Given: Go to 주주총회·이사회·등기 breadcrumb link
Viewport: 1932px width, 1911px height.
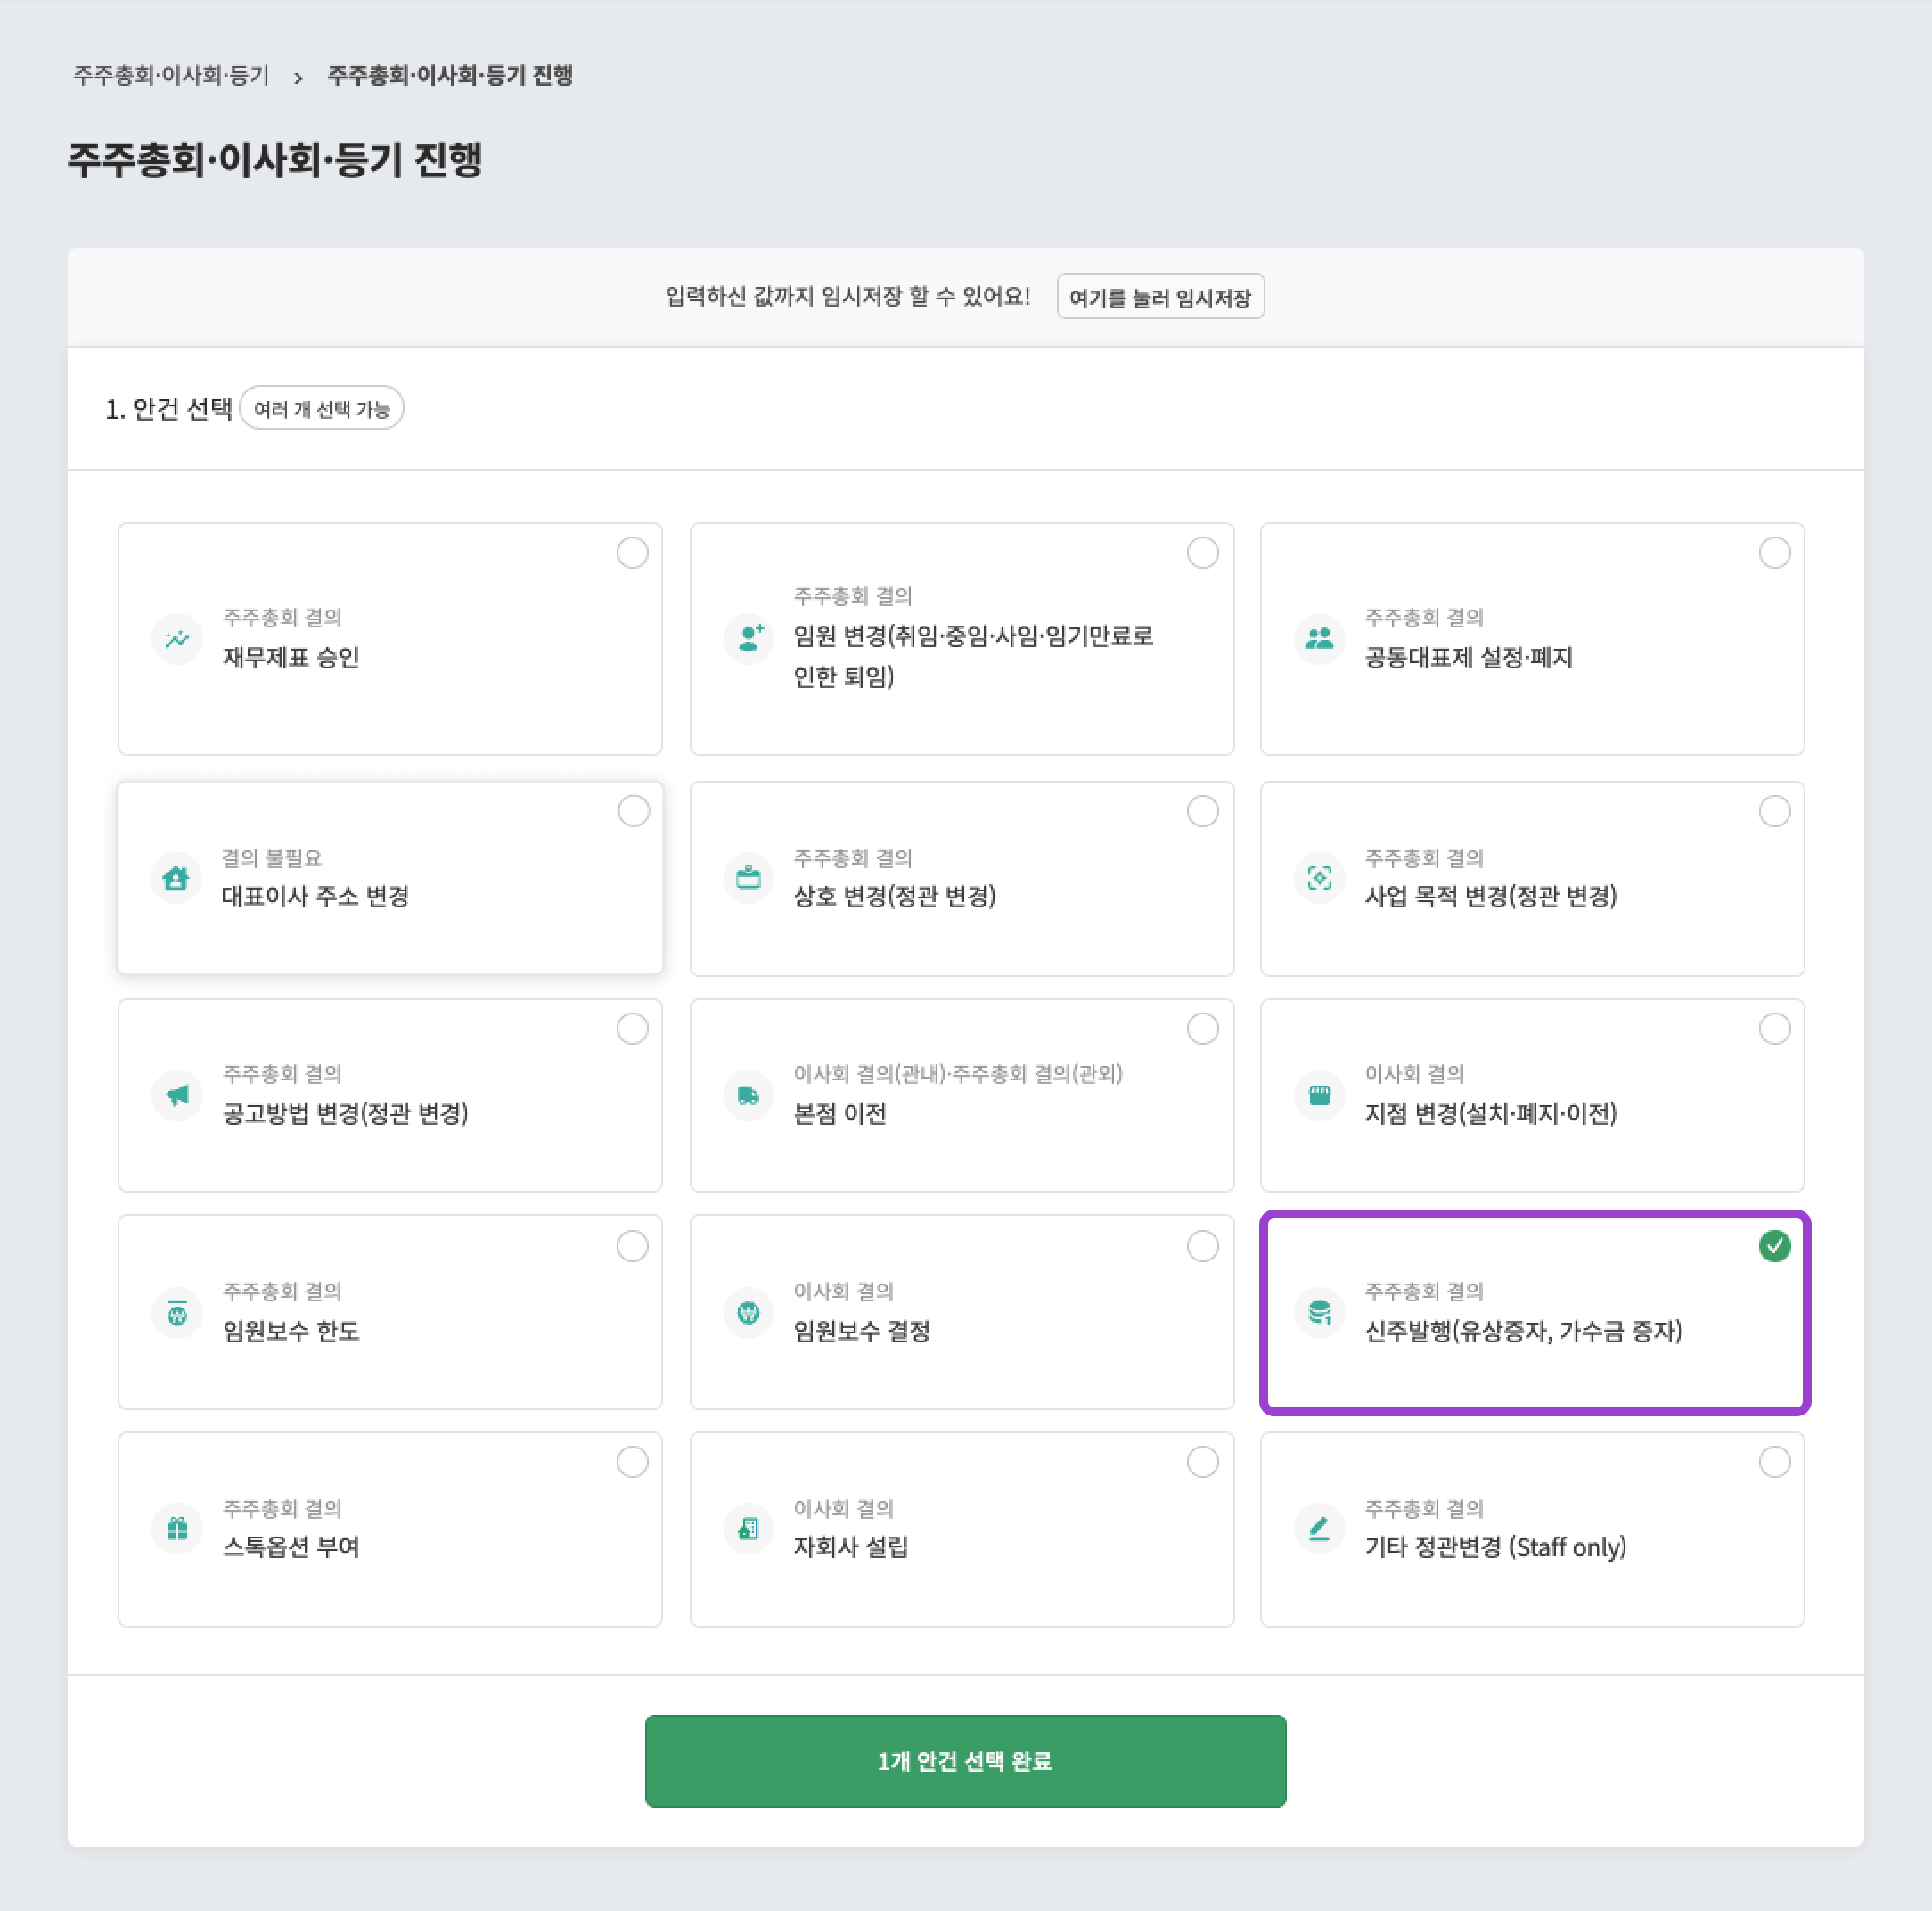Looking at the screenshot, I should tap(171, 75).
